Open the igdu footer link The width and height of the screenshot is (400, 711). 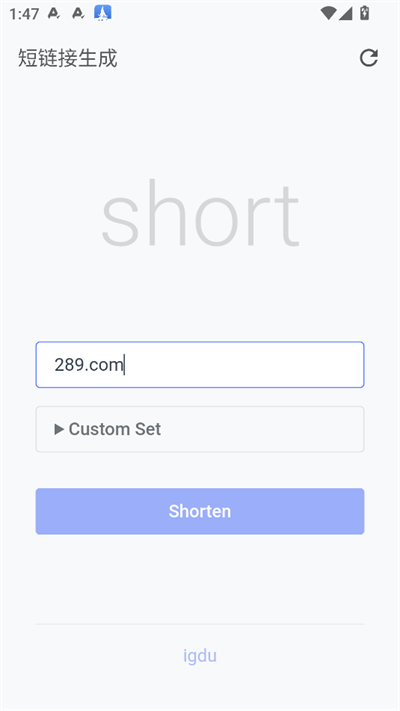[x=200, y=656]
